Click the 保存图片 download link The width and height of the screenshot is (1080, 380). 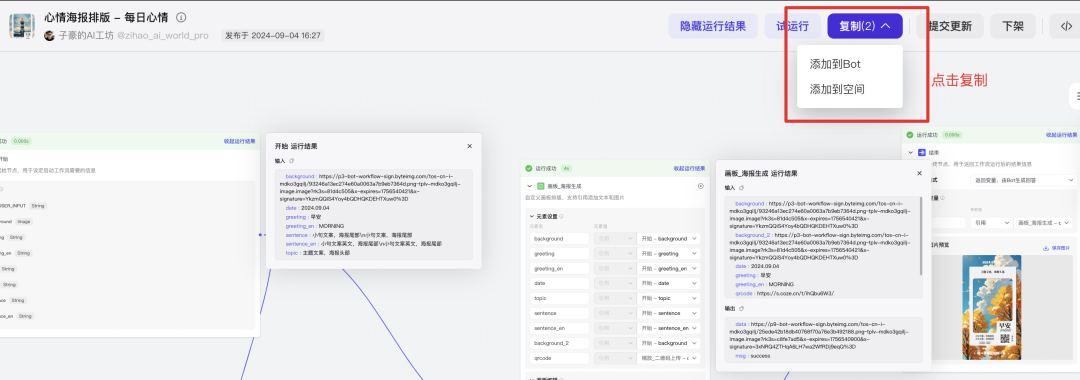point(1057,248)
